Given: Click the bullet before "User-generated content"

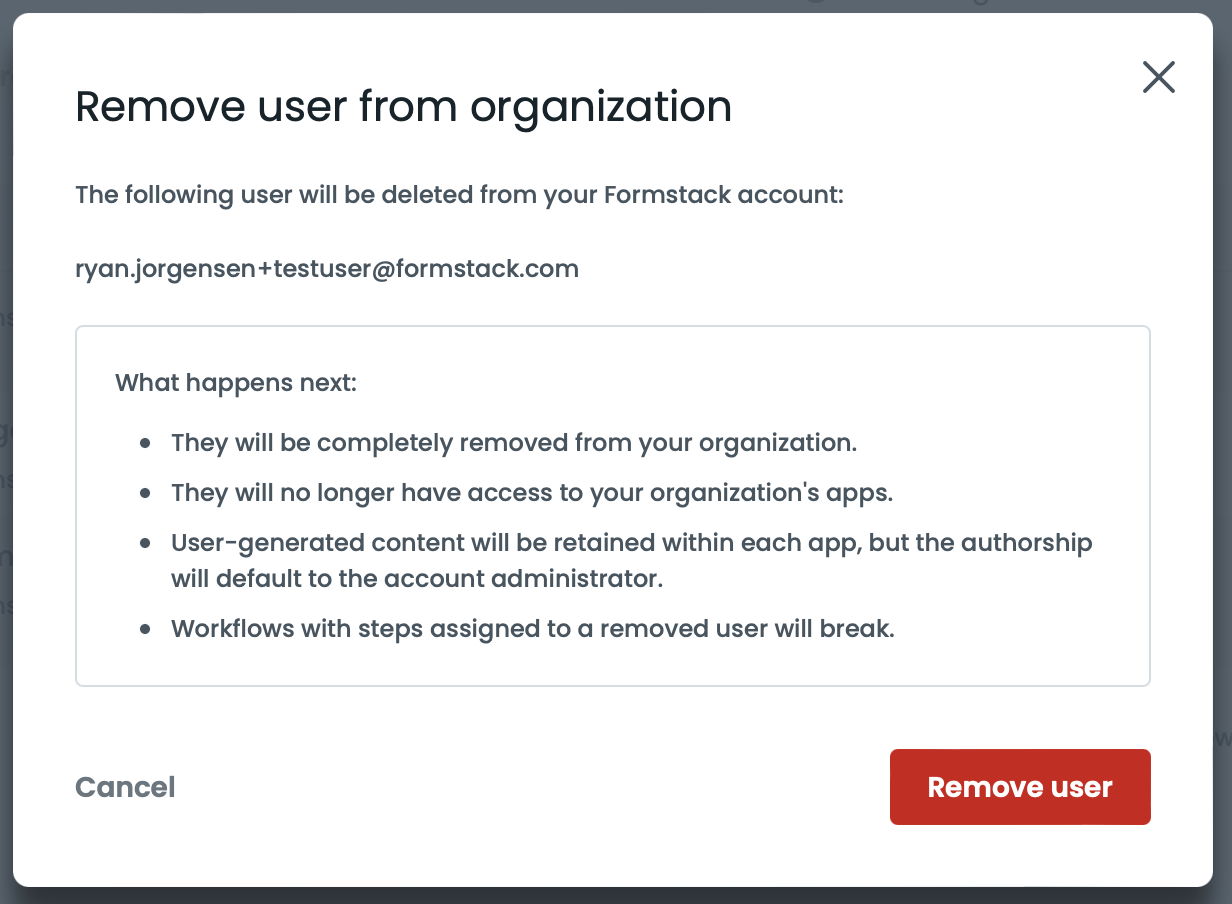Looking at the screenshot, I should [146, 543].
